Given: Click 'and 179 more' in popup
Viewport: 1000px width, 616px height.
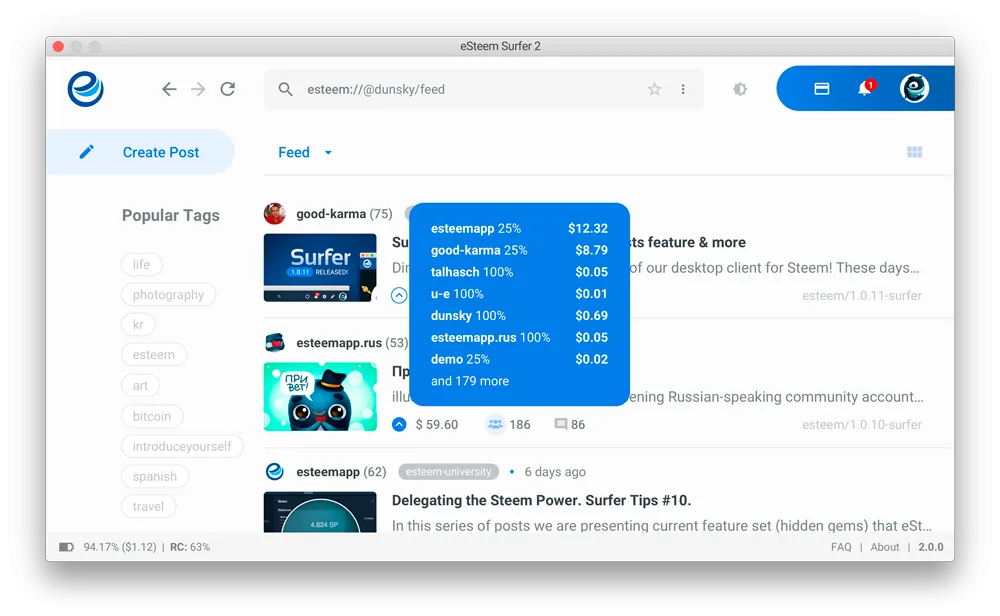Looking at the screenshot, I should 470,381.
